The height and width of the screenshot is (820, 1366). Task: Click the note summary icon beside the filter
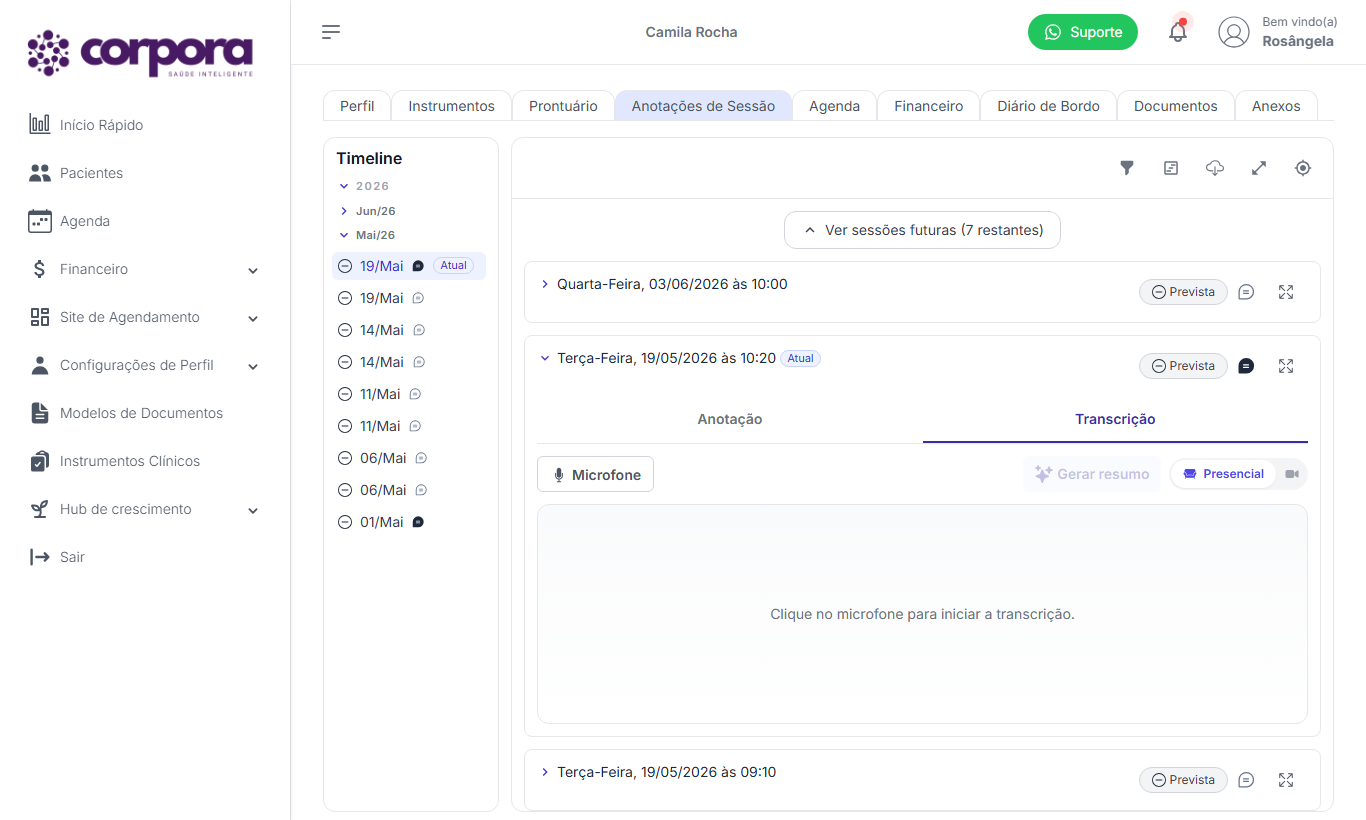click(x=1171, y=168)
